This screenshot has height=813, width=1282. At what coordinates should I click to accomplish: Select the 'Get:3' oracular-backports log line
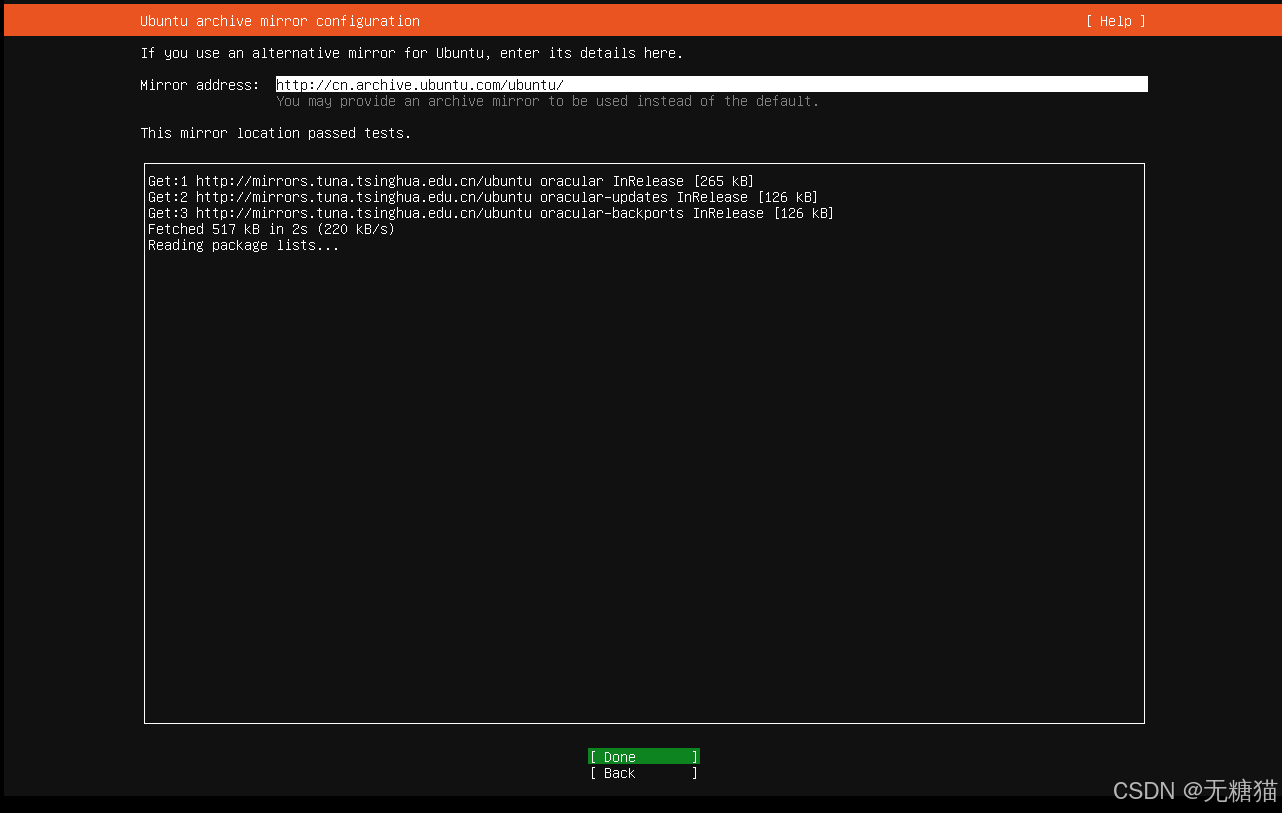(490, 213)
